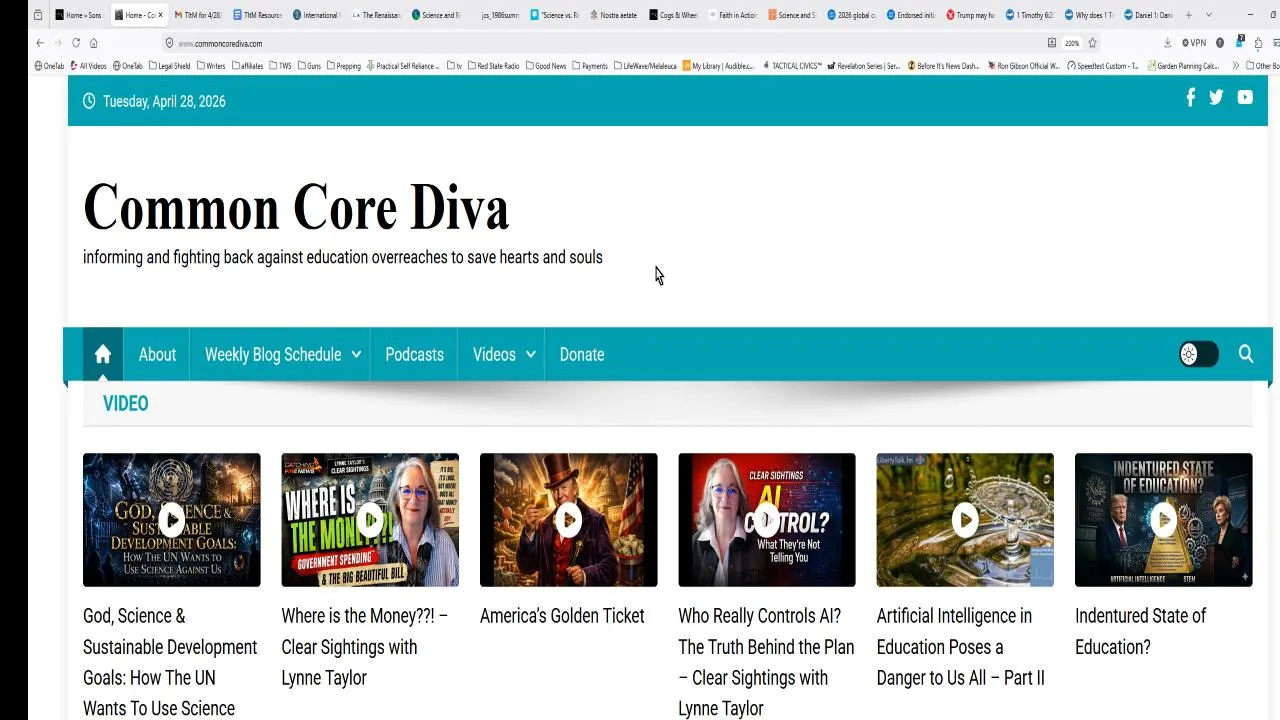The width and height of the screenshot is (1280, 720).
Task: Expand Weekly Blog Schedule dropdown arrow
Action: (x=356, y=355)
